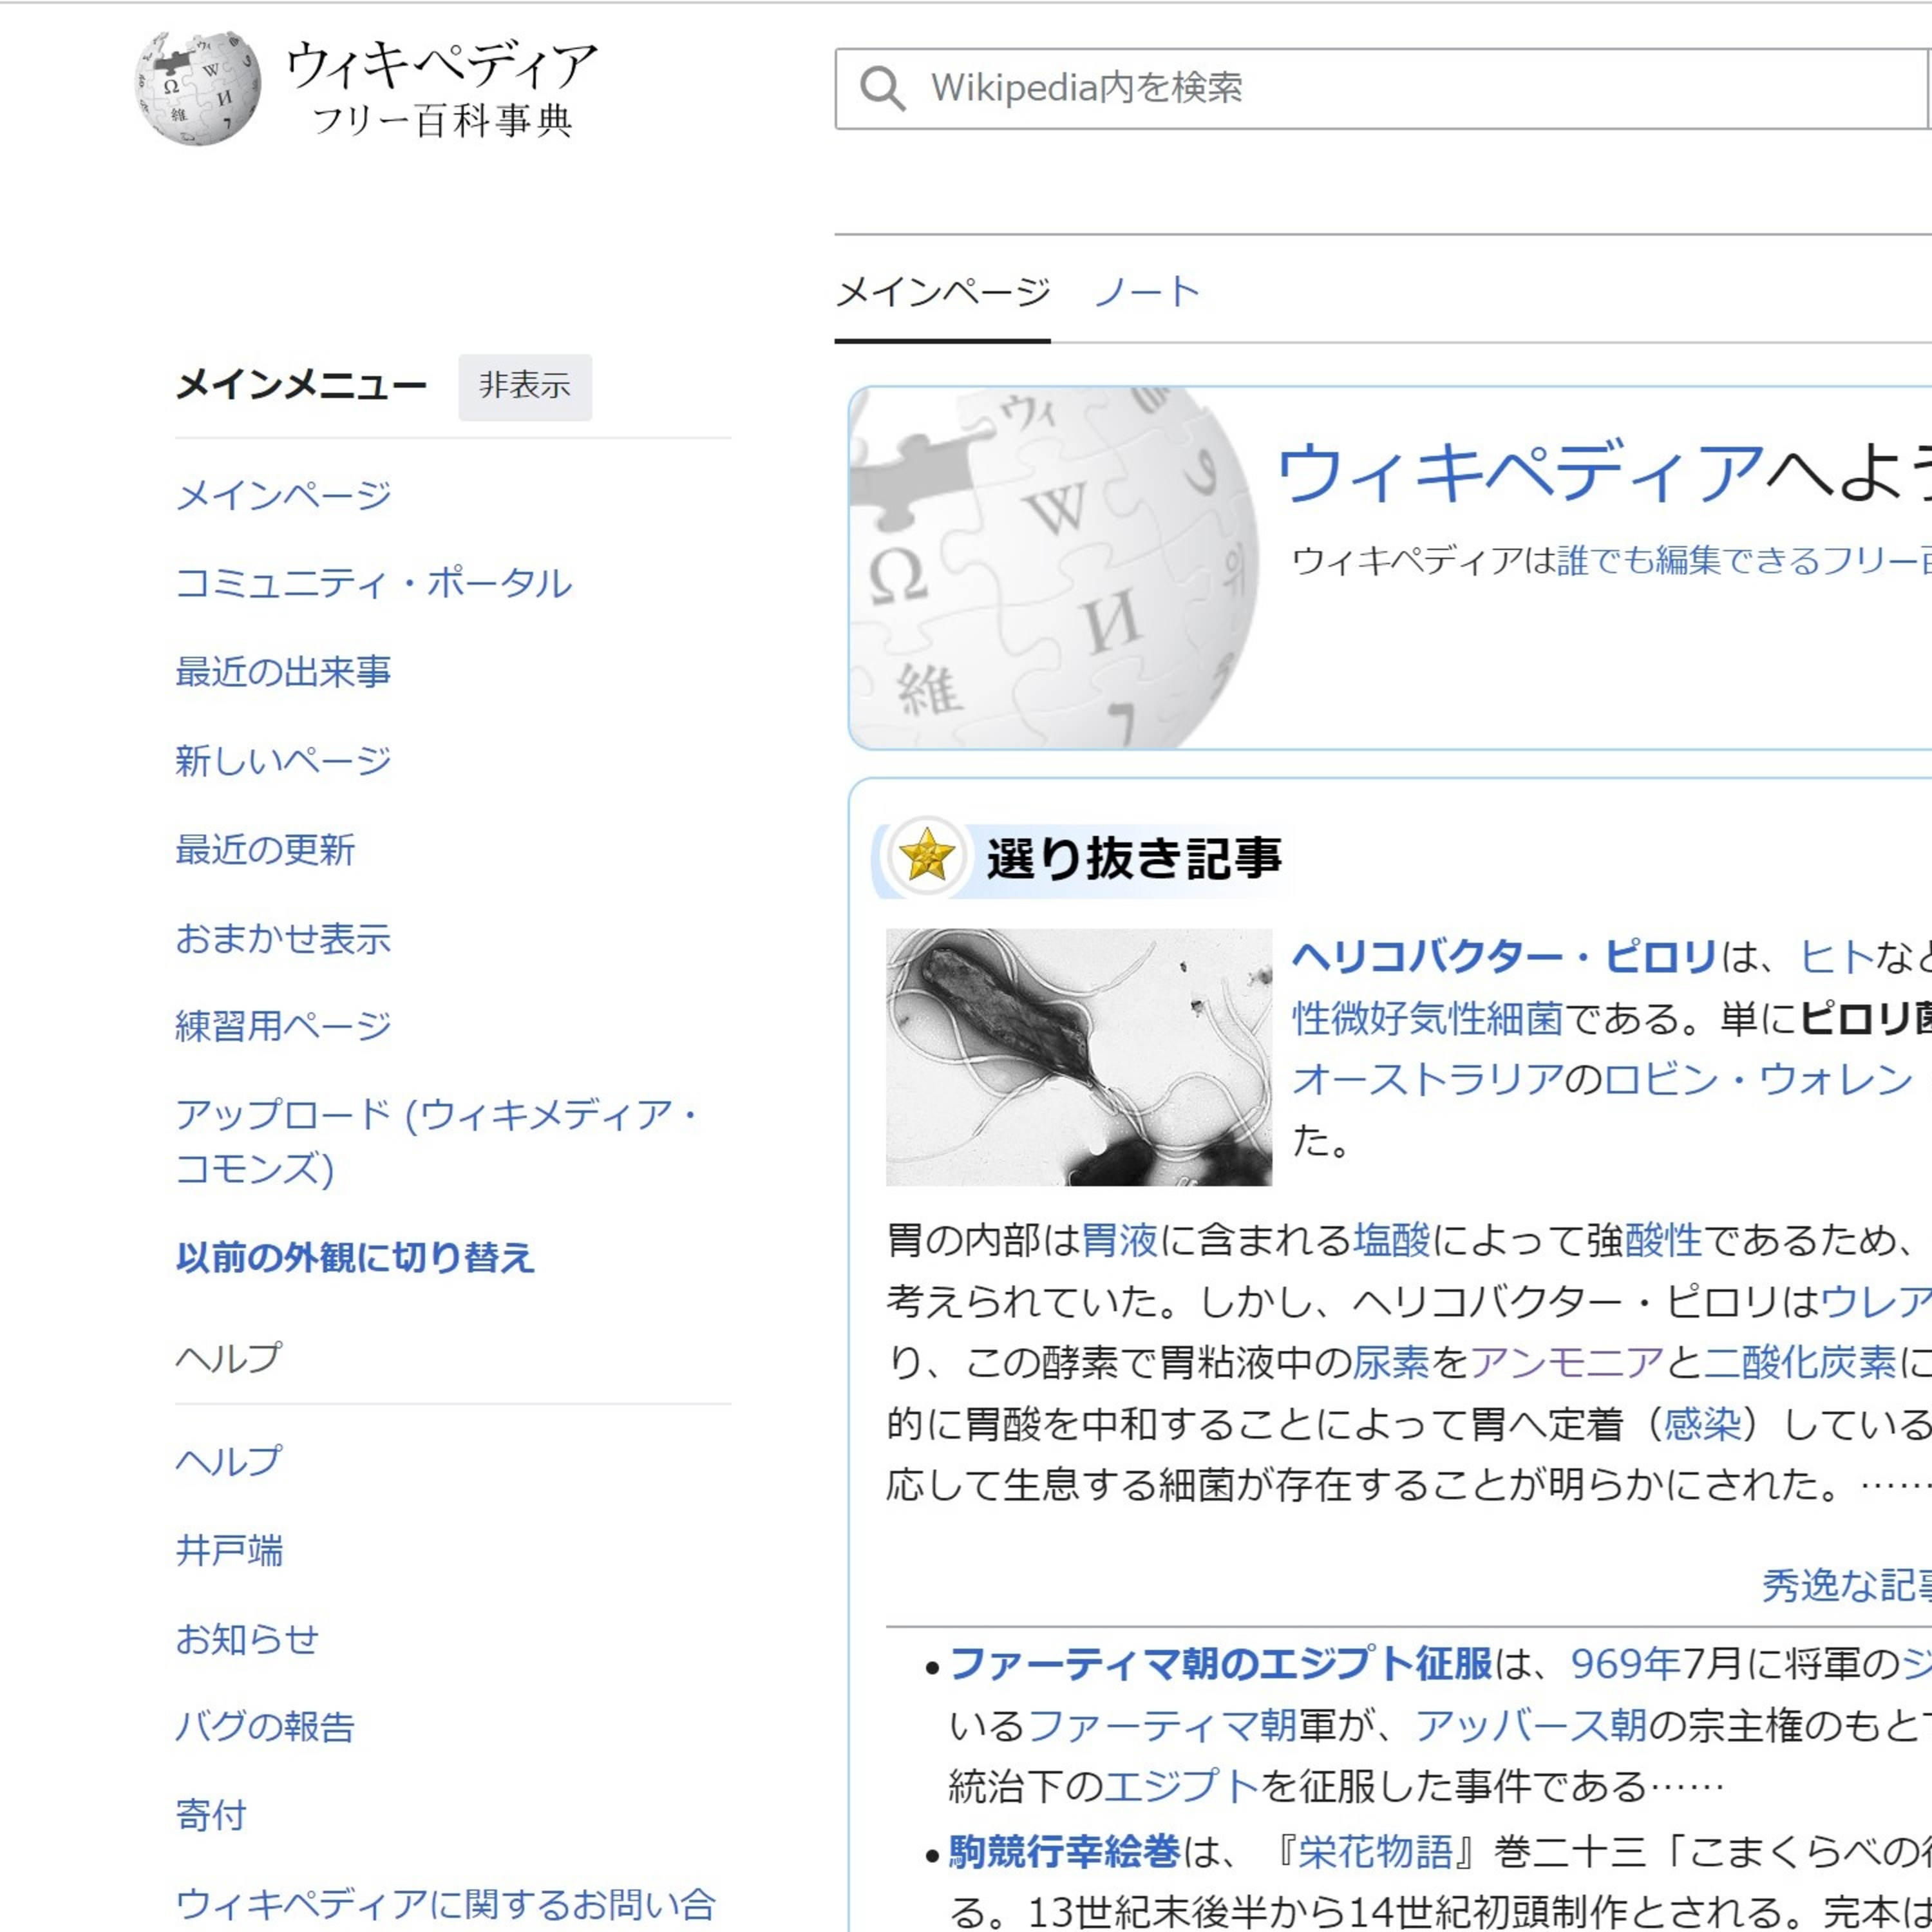Click 塩酸 link in article text
Screen dimensions: 1932x1932
(1392, 1240)
